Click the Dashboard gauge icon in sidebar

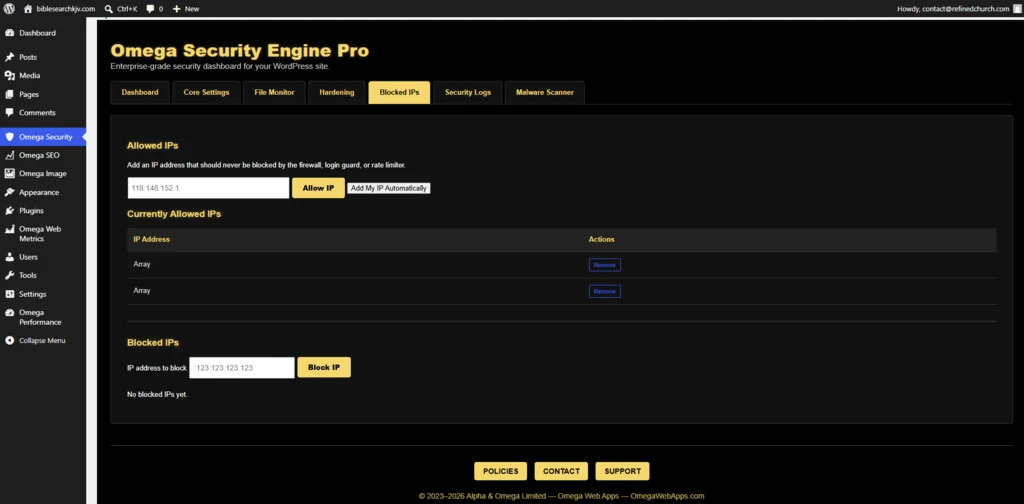pos(9,33)
